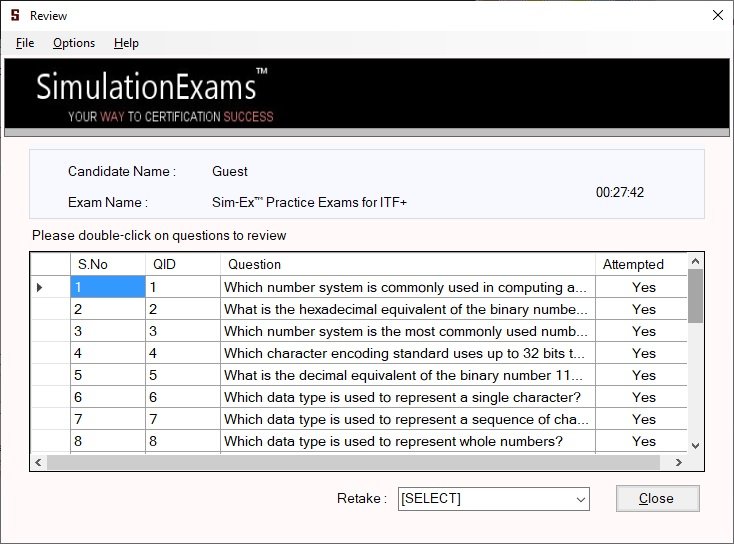Click the vertical scrollbar thumb
734x544 pixels.
[695, 296]
